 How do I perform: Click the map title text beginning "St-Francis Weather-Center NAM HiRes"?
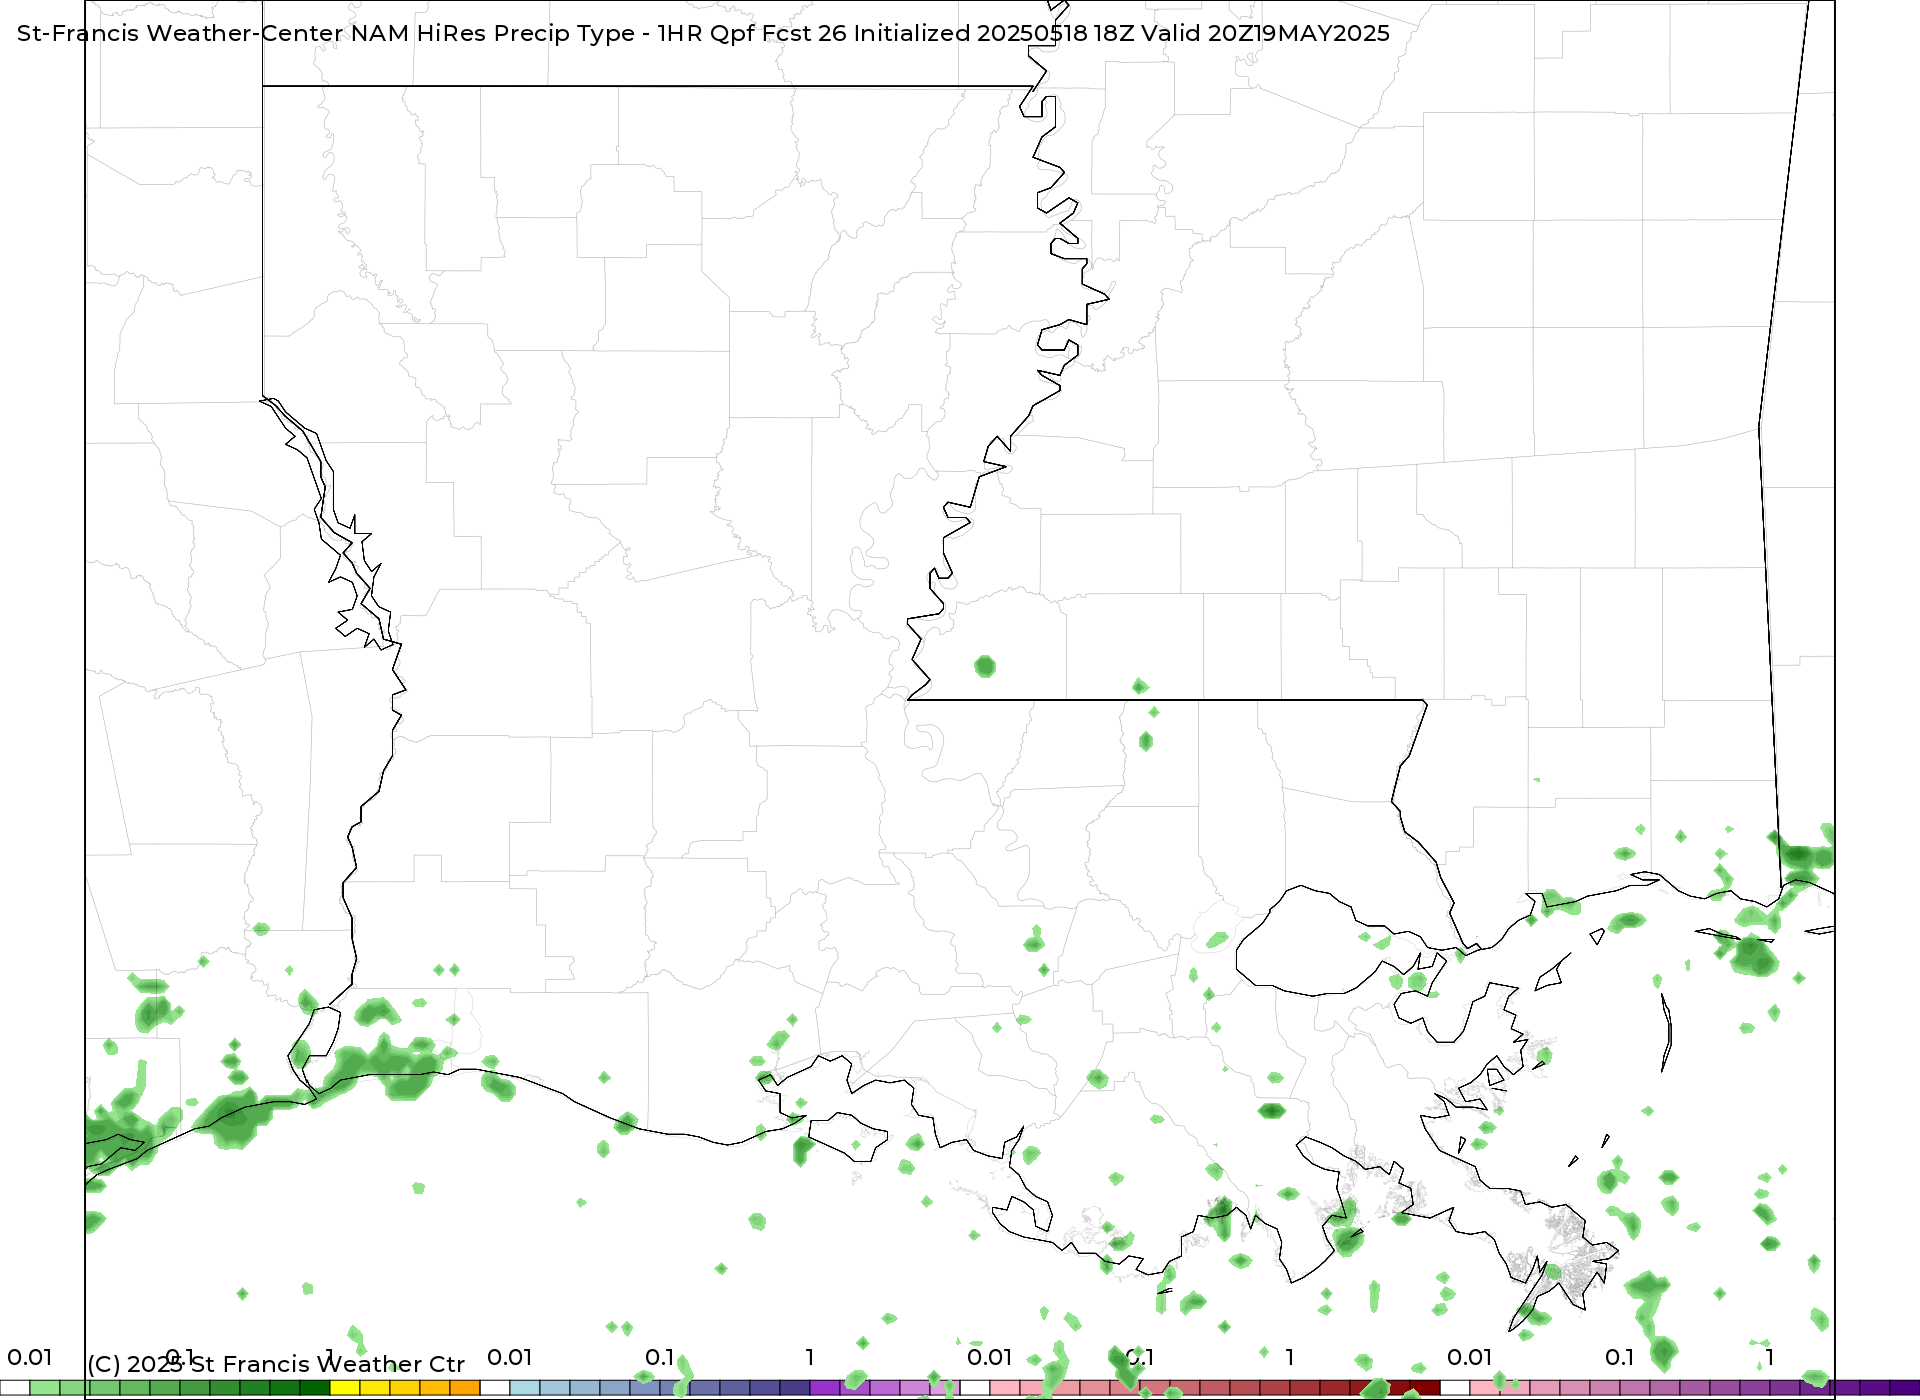pos(703,33)
